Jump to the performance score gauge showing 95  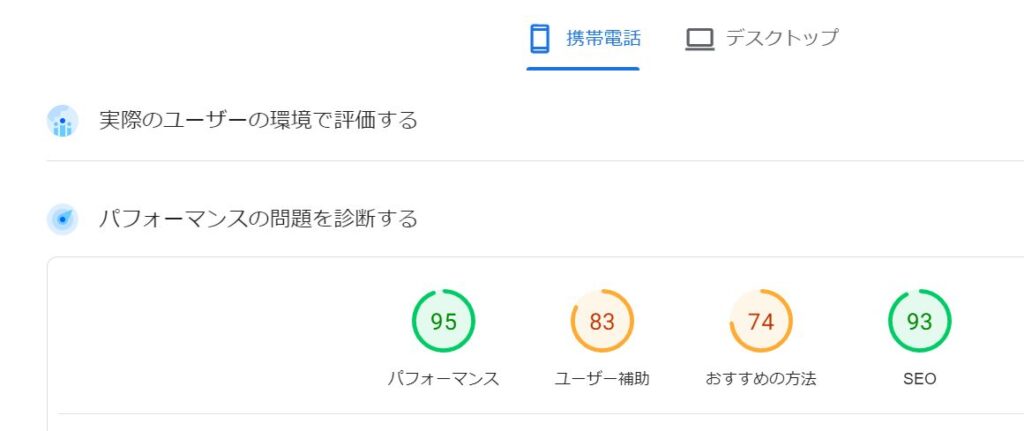pyautogui.click(x=443, y=321)
